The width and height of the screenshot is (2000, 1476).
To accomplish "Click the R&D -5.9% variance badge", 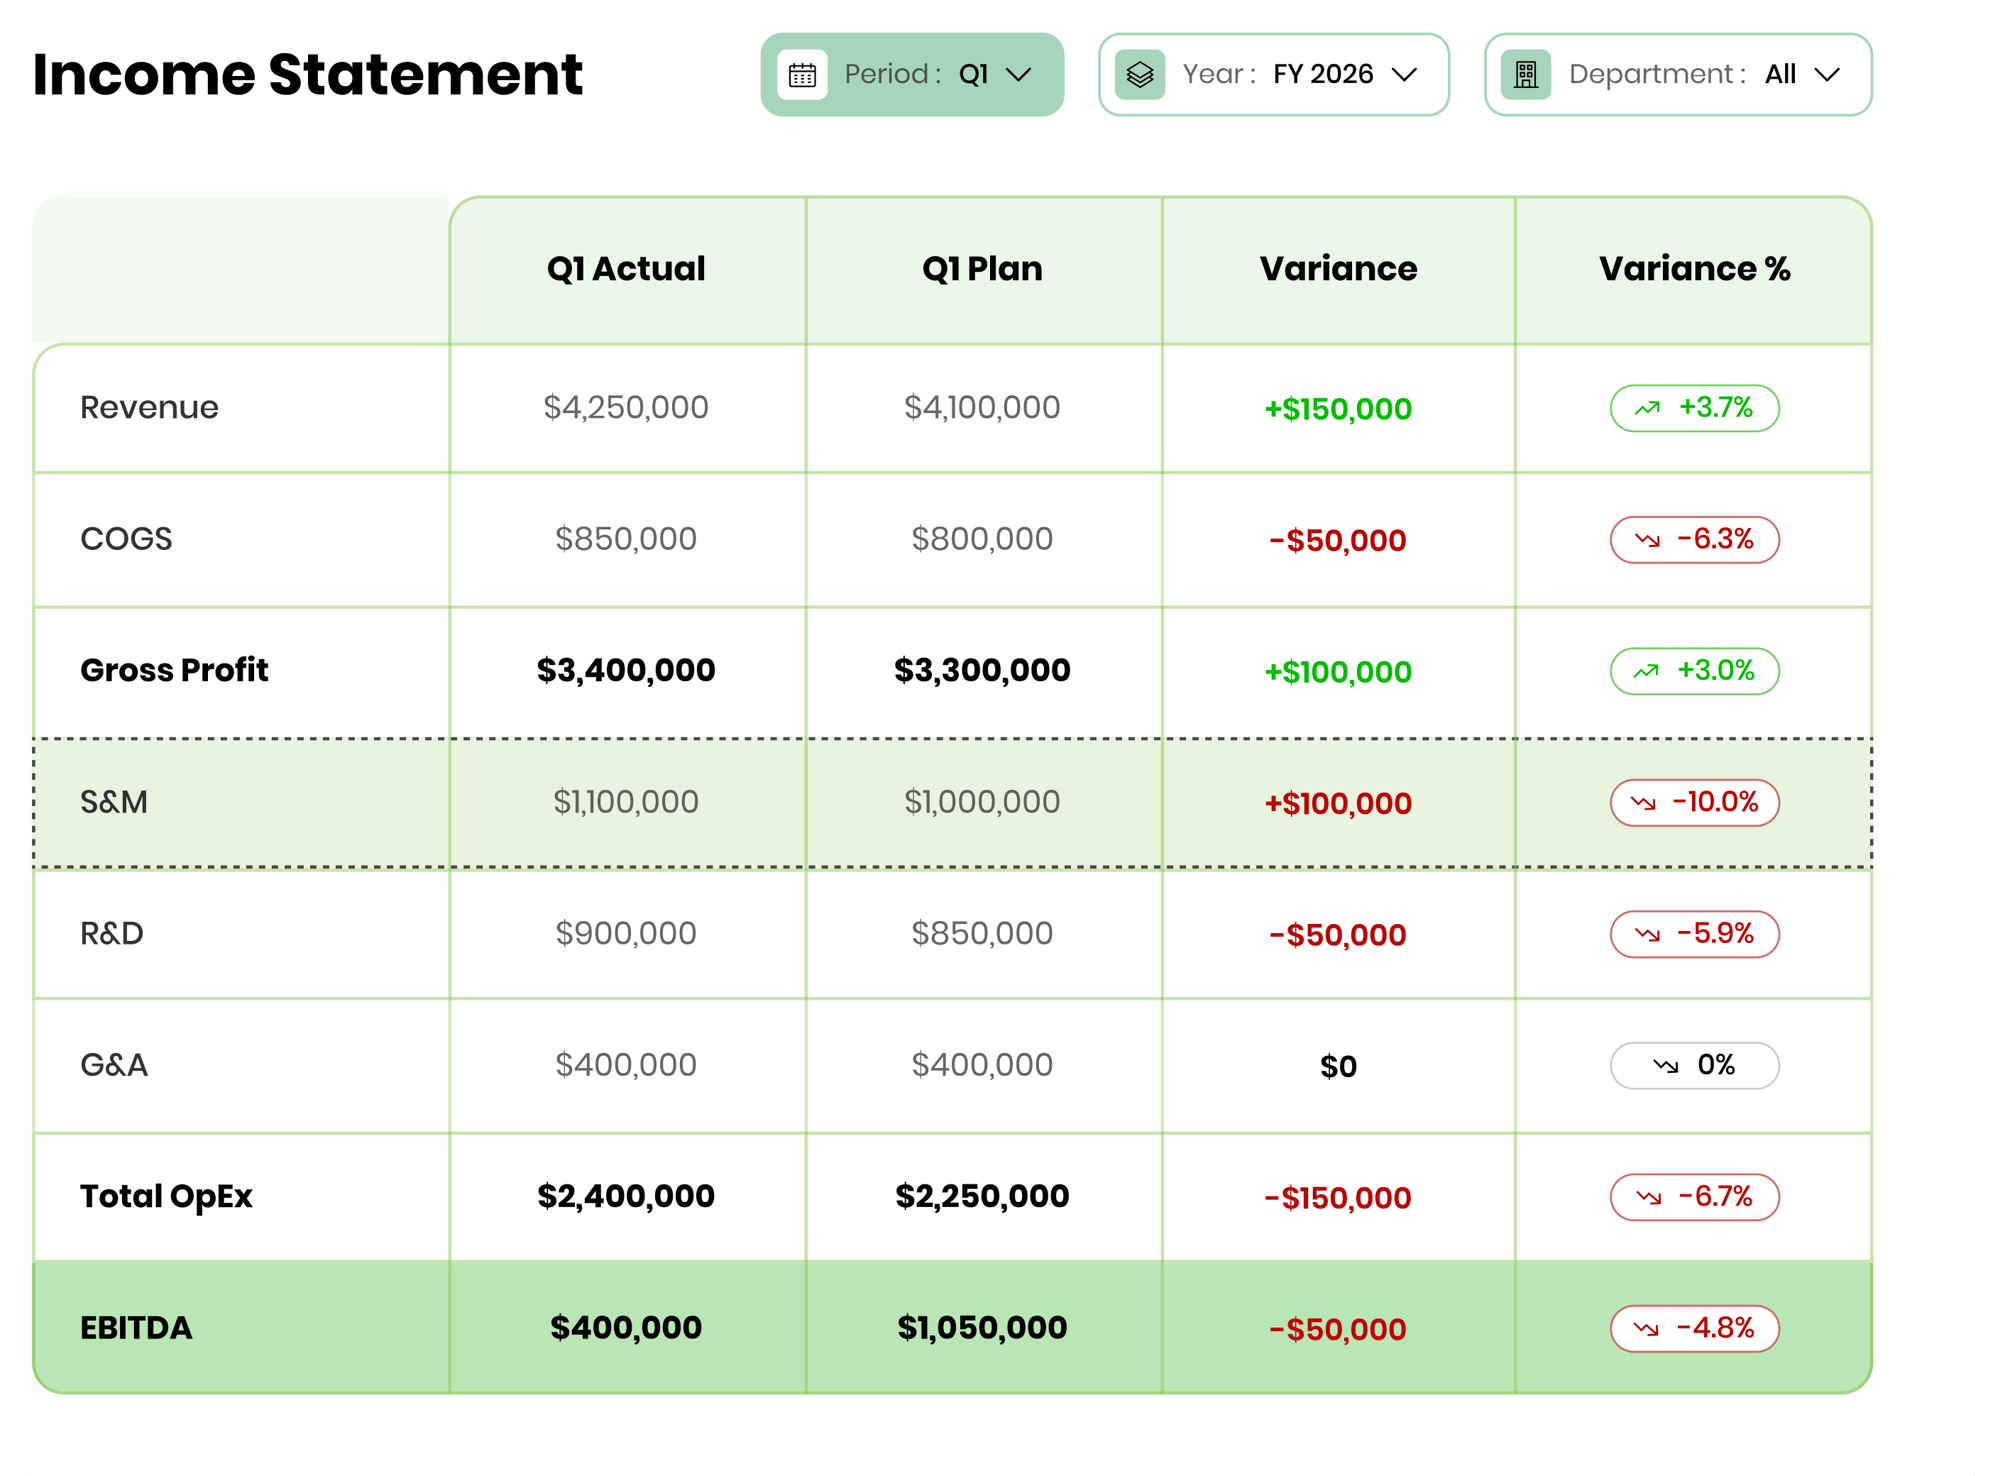I will coord(1694,934).
